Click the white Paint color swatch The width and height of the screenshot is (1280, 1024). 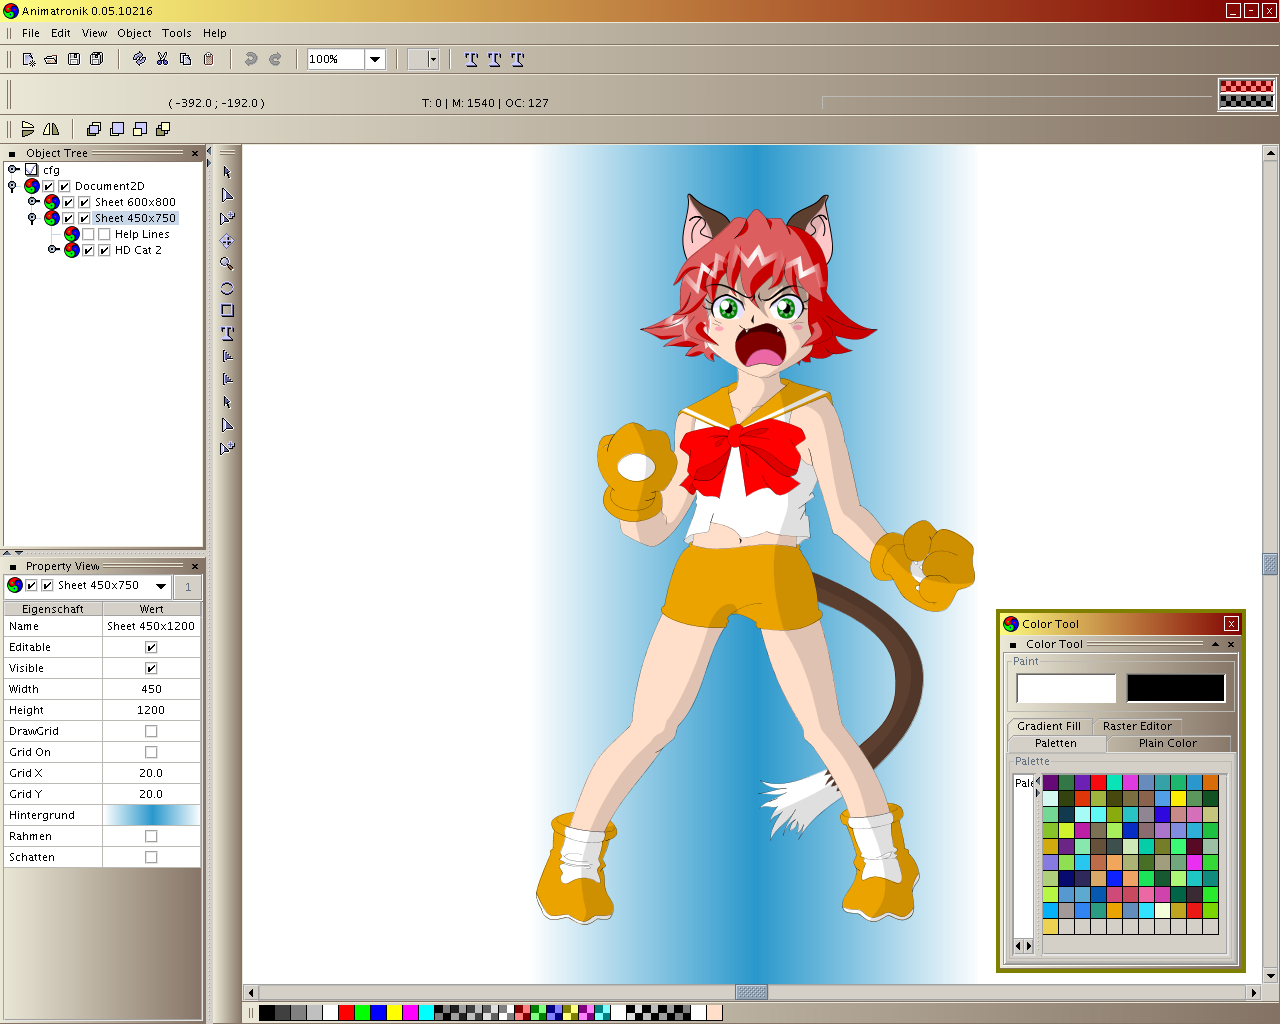point(1066,688)
